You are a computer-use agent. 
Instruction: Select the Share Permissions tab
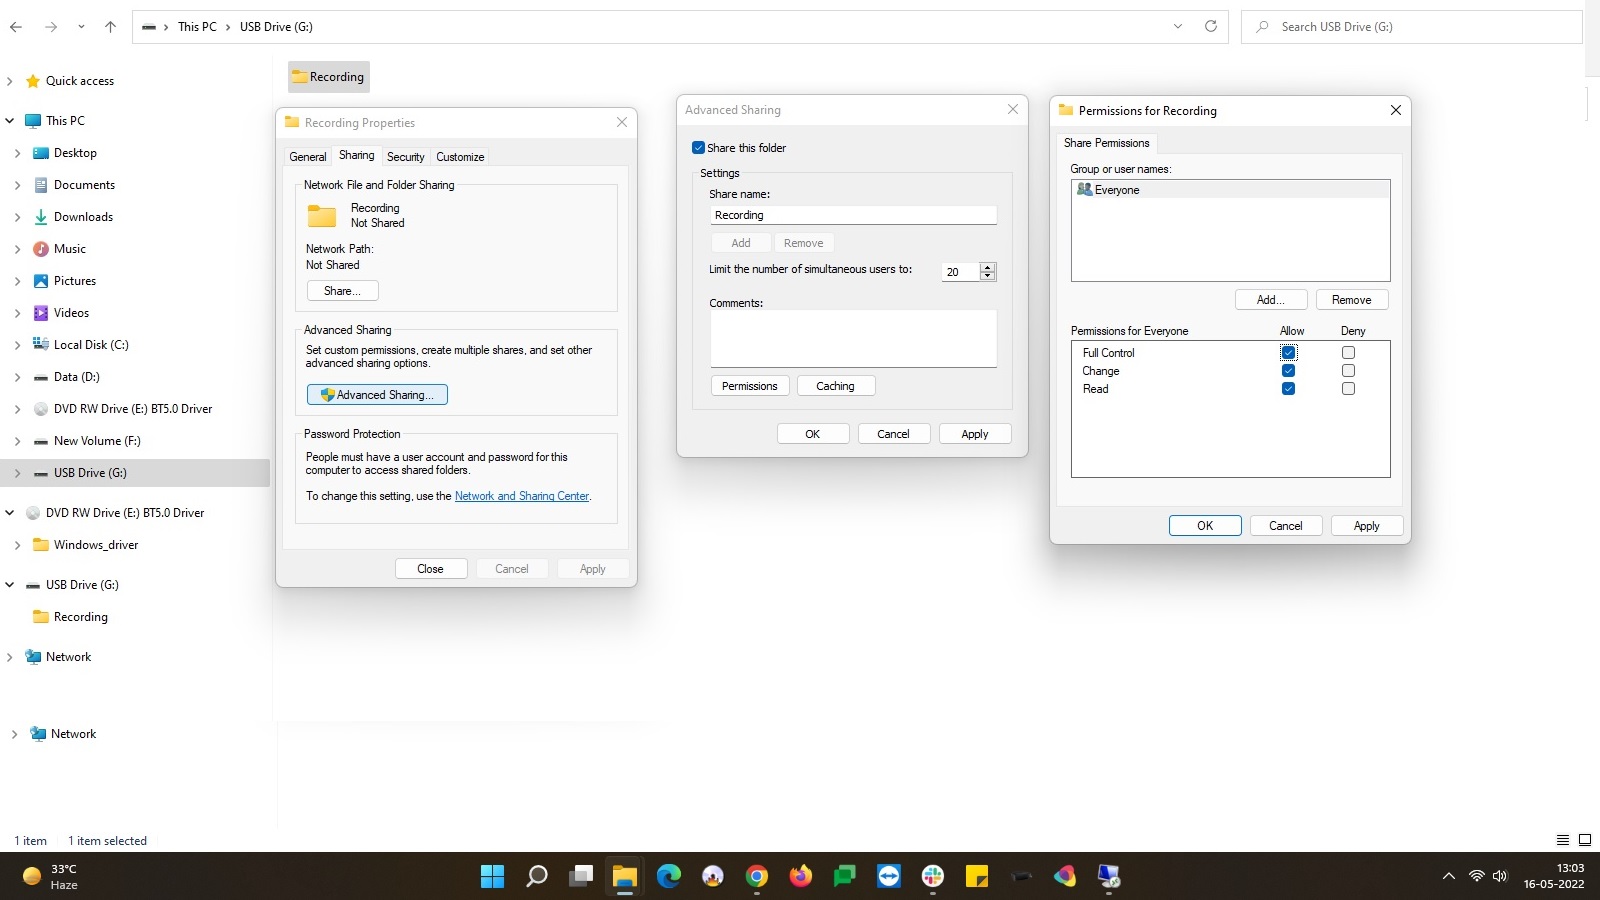[x=1106, y=143]
